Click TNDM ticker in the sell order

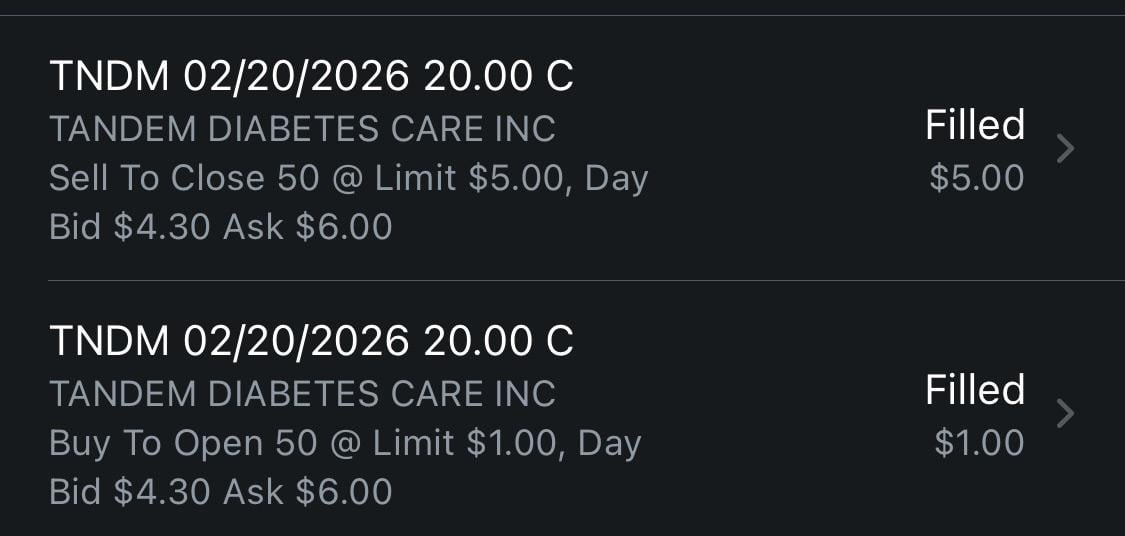click(x=109, y=77)
